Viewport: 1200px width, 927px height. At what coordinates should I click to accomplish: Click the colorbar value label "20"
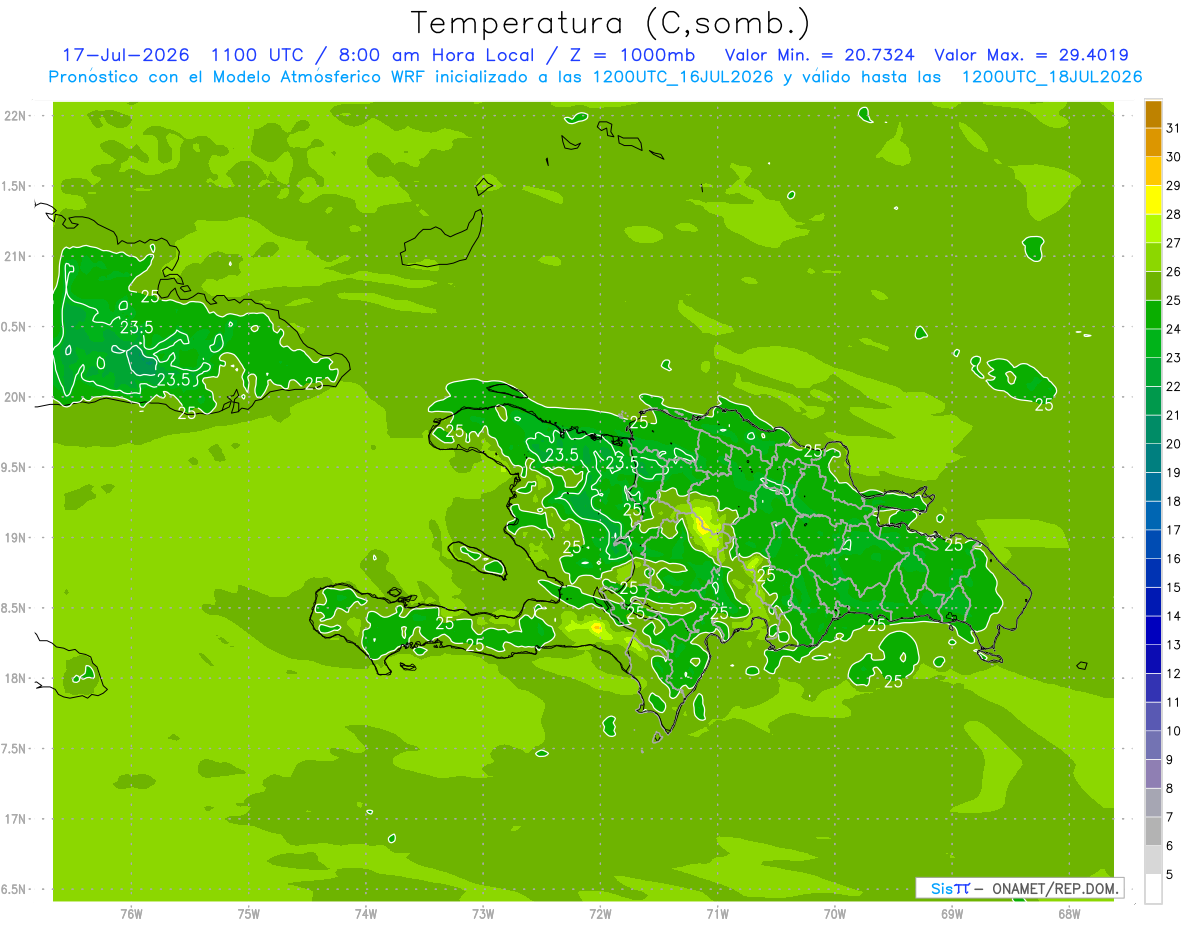(x=1173, y=444)
